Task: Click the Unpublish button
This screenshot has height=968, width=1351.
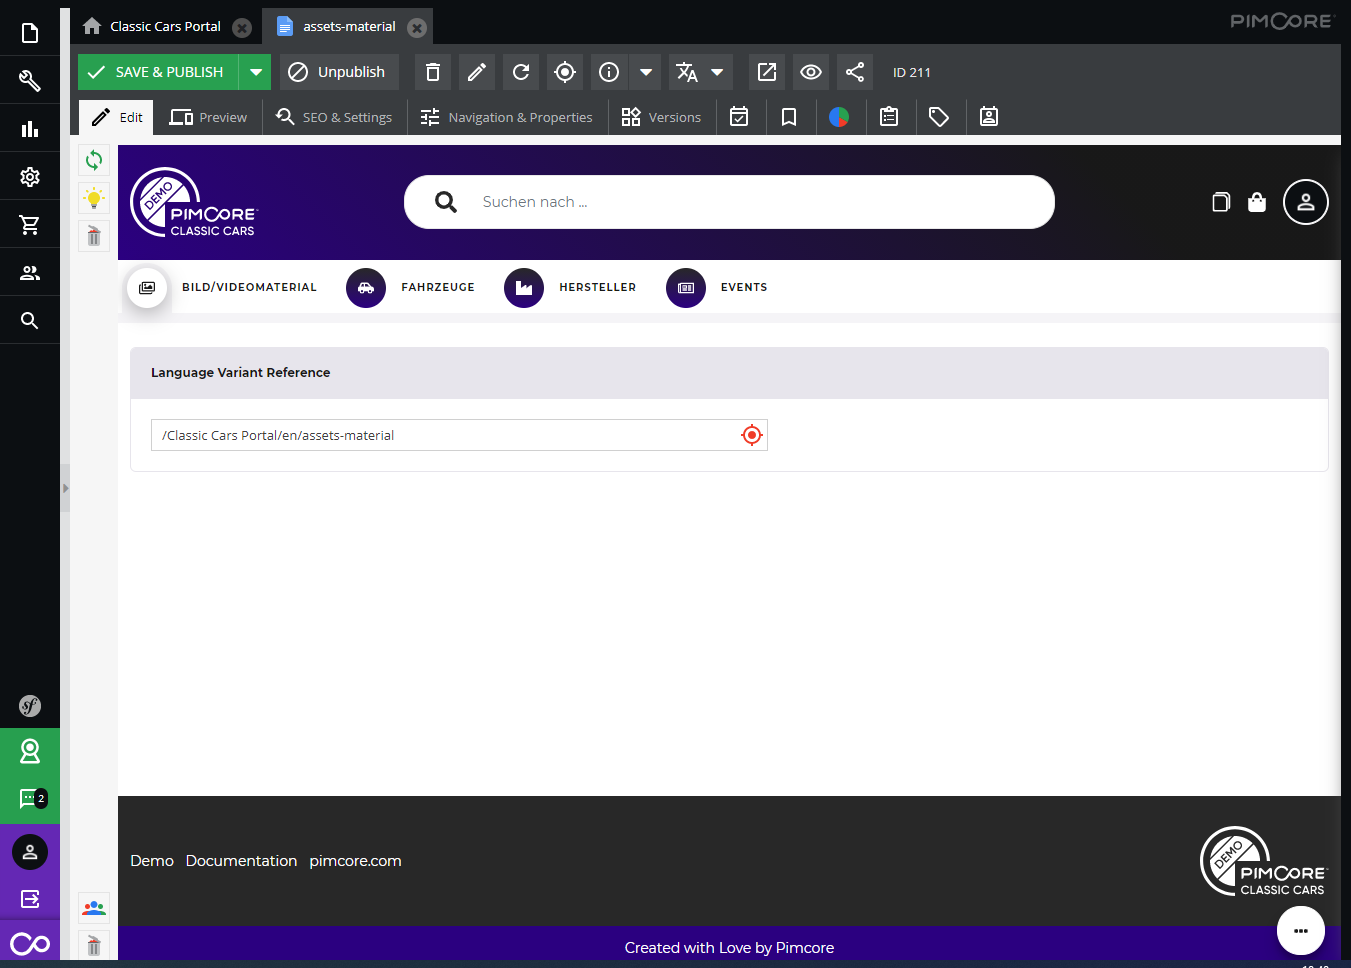Action: coord(338,72)
